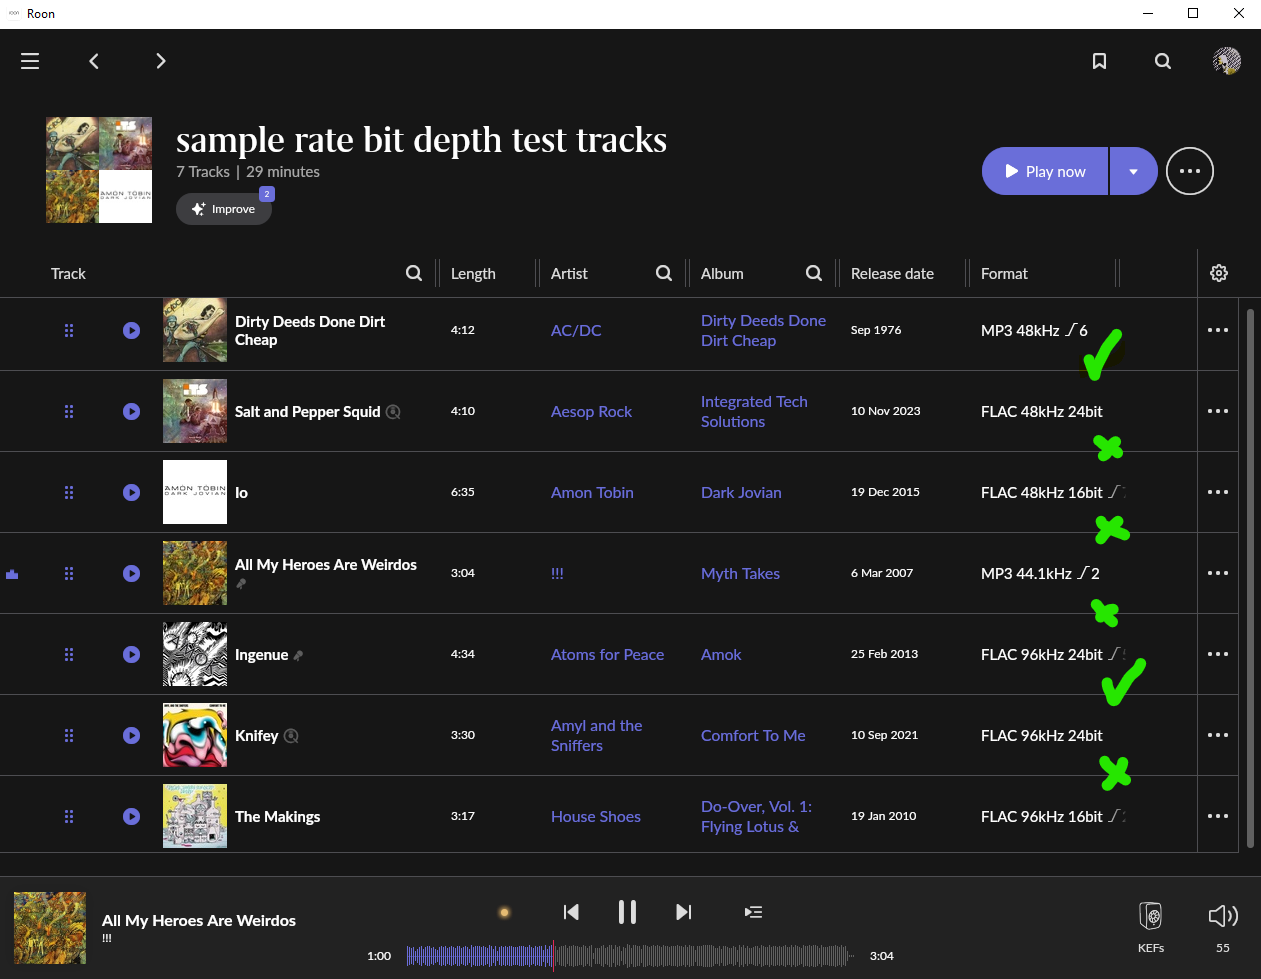Viewport: 1261px width, 979px height.
Task: Click the track list vertical scrollbar
Action: 1250,578
